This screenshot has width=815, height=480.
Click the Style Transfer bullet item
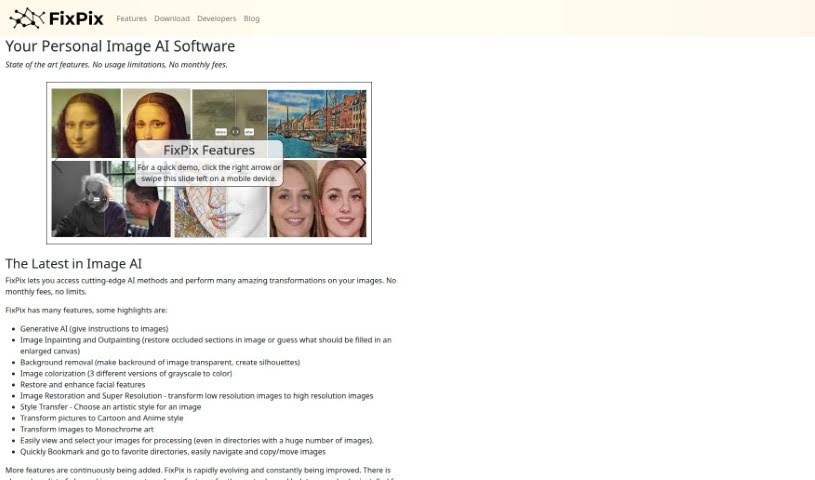[x=111, y=407]
